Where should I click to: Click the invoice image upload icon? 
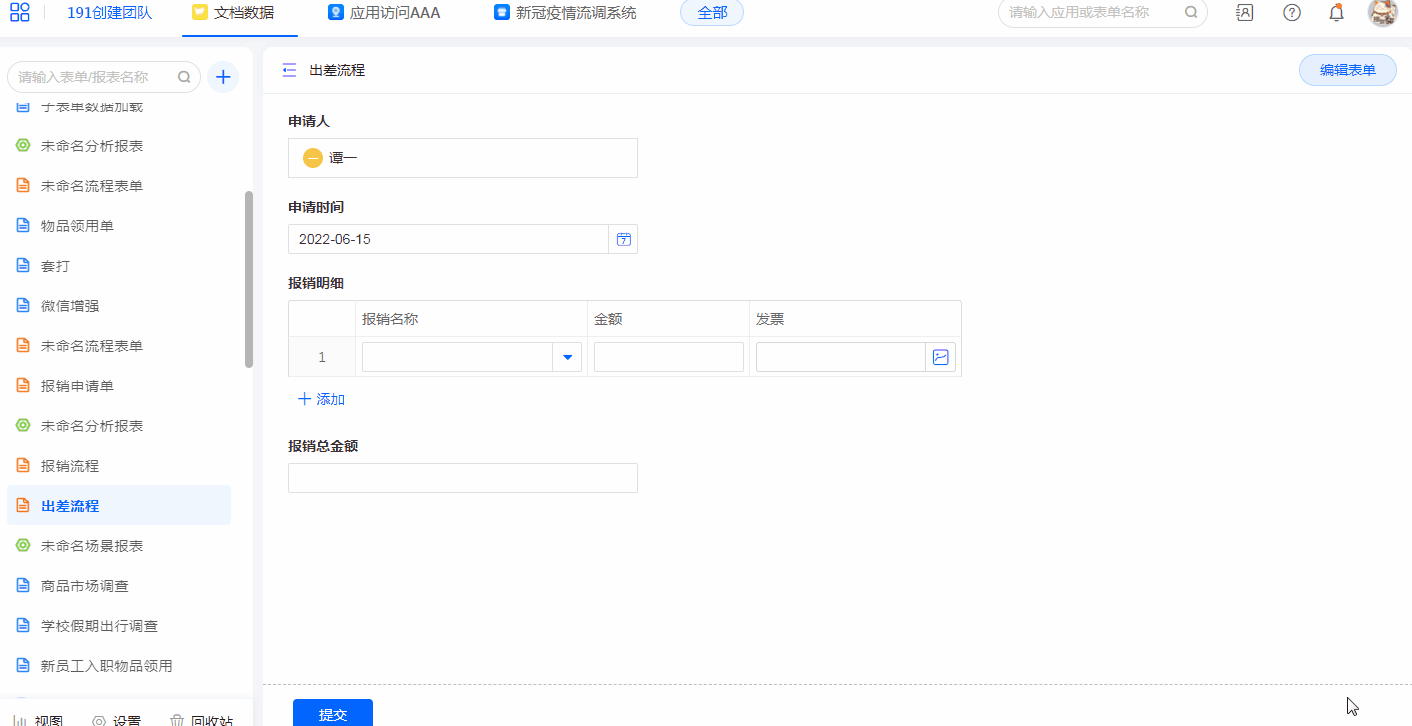[x=940, y=357]
